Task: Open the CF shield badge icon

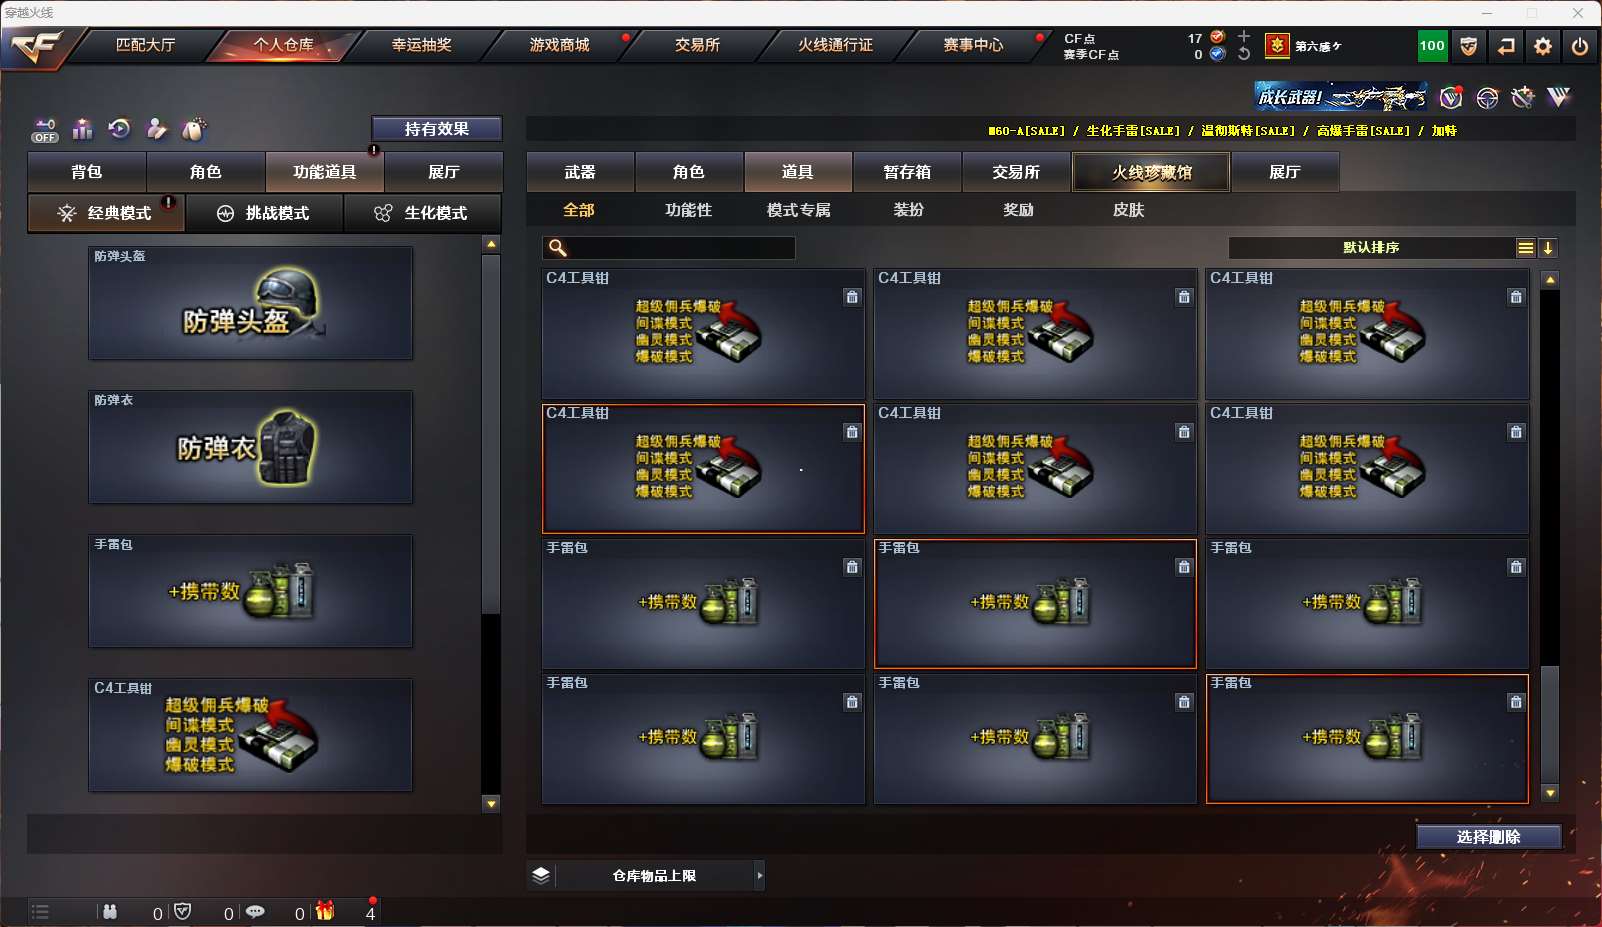Action: (1469, 46)
